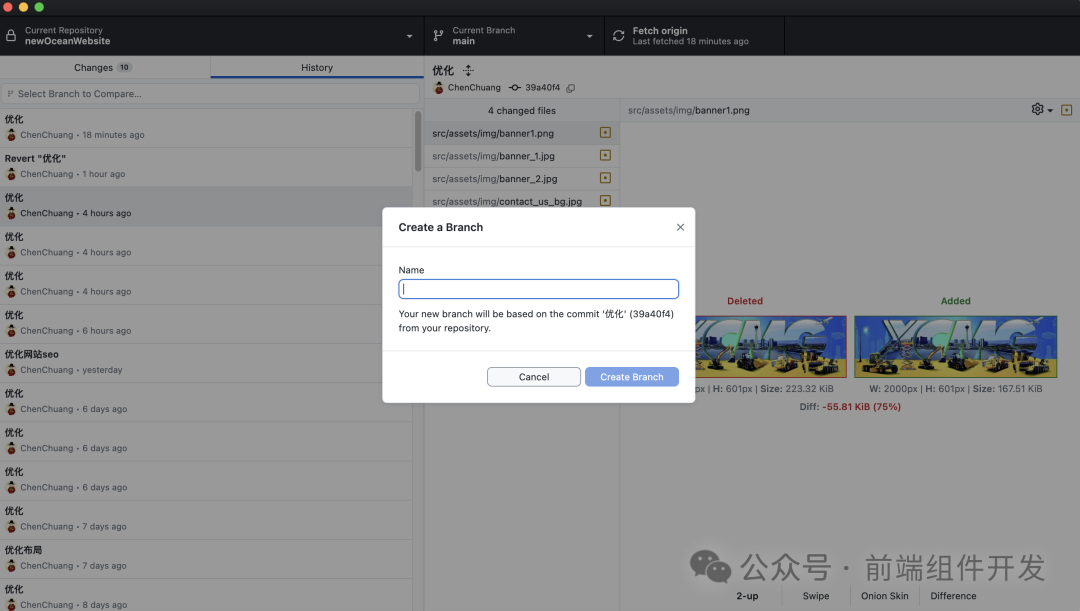Image resolution: width=1080 pixels, height=611 pixels.
Task: Click the Added banner image thumbnail
Action: point(955,346)
